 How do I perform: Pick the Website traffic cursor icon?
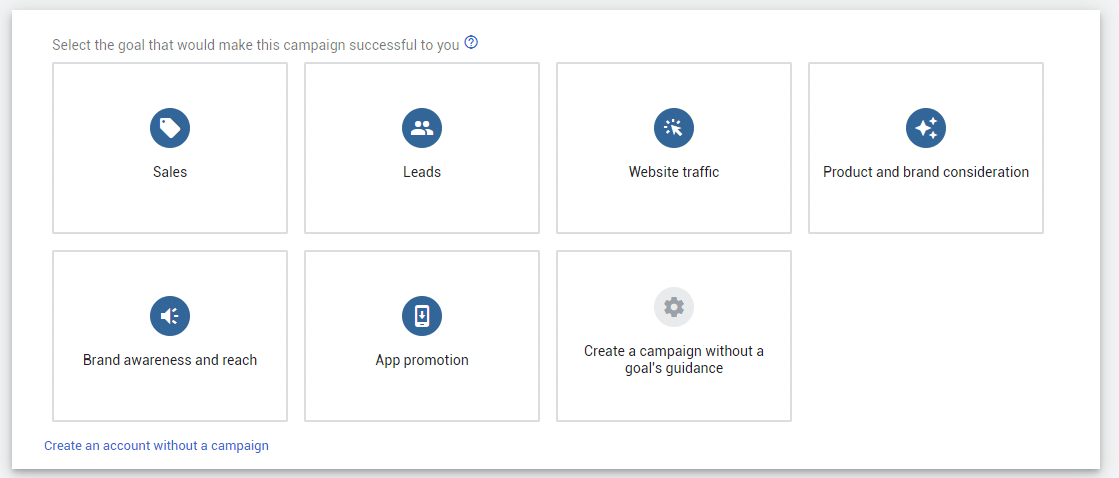tap(674, 128)
